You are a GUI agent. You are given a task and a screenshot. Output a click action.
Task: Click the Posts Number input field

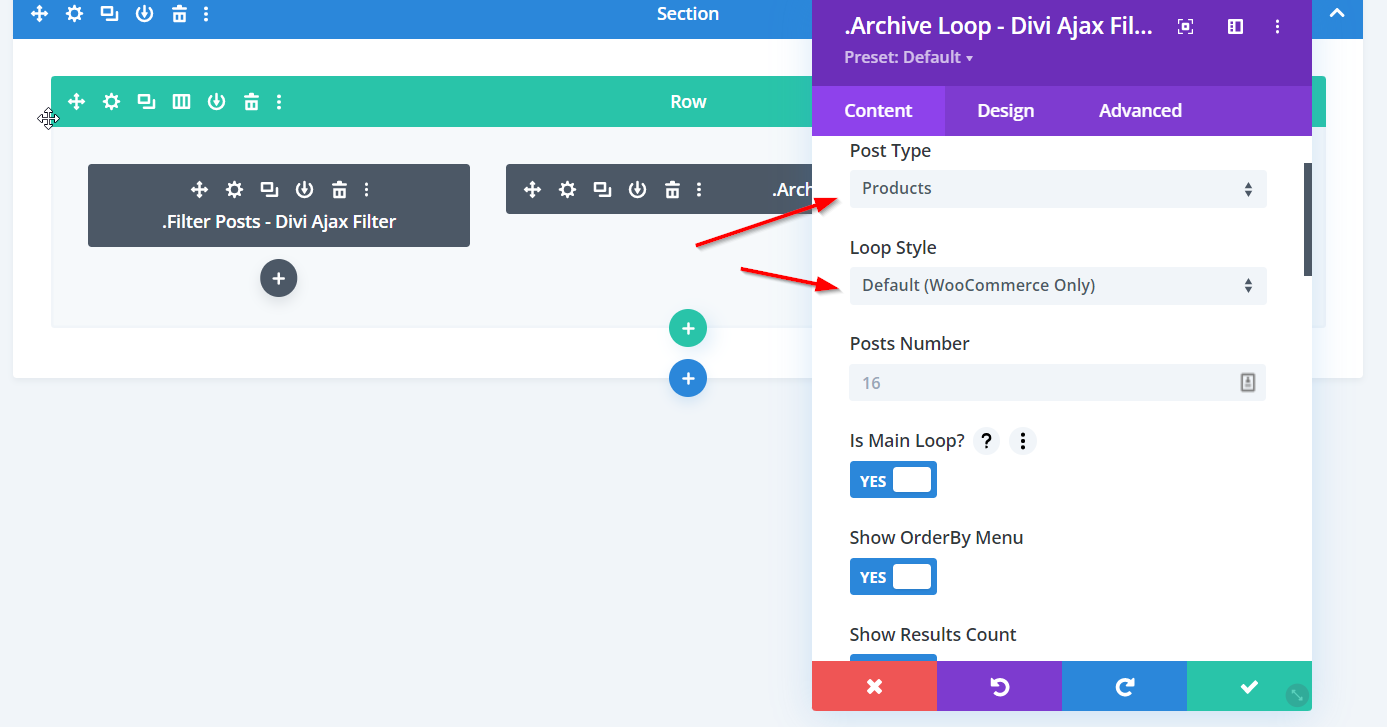click(x=1058, y=383)
